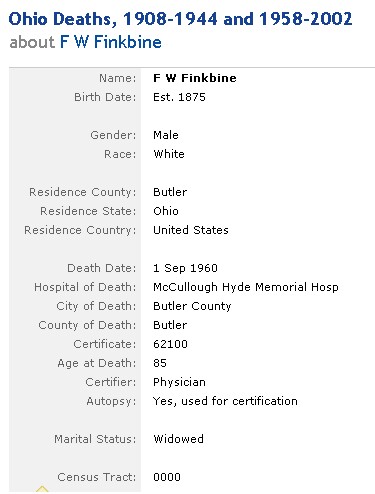This screenshot has height=494, width=375.
Task: Click the Hospital of Death label
Action: [x=85, y=287]
